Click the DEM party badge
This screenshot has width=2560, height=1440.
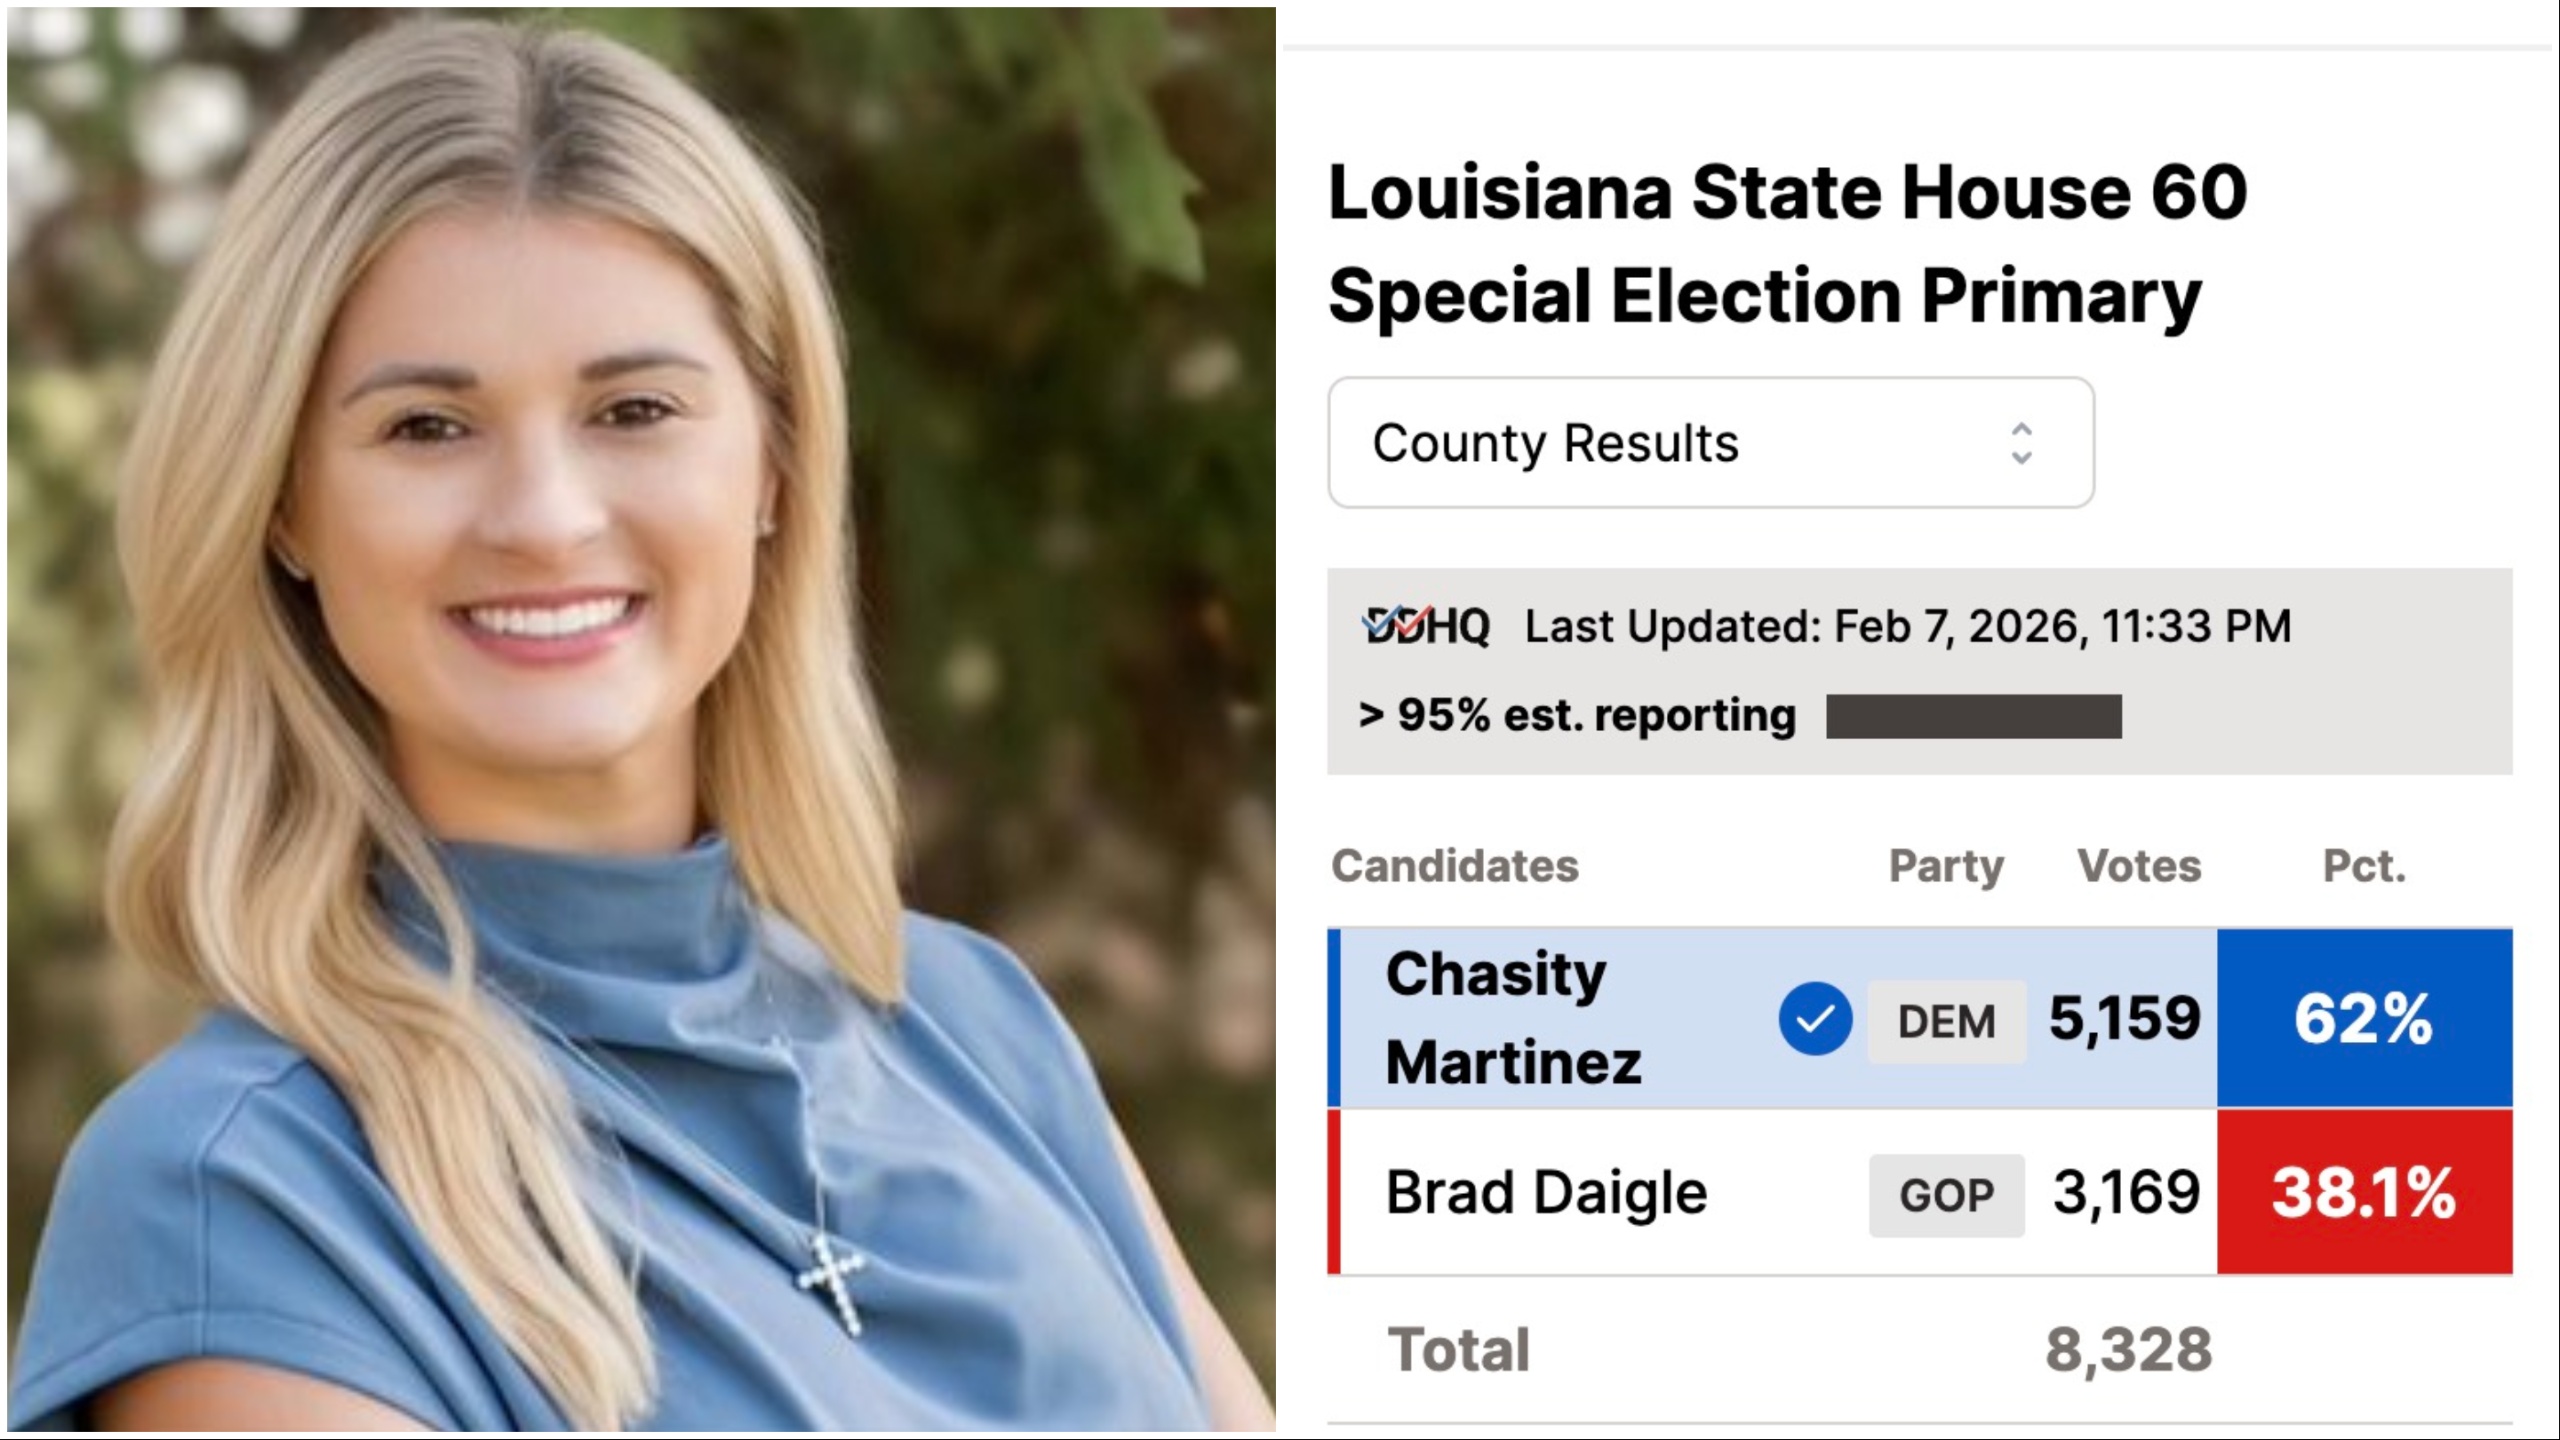[1946, 1021]
